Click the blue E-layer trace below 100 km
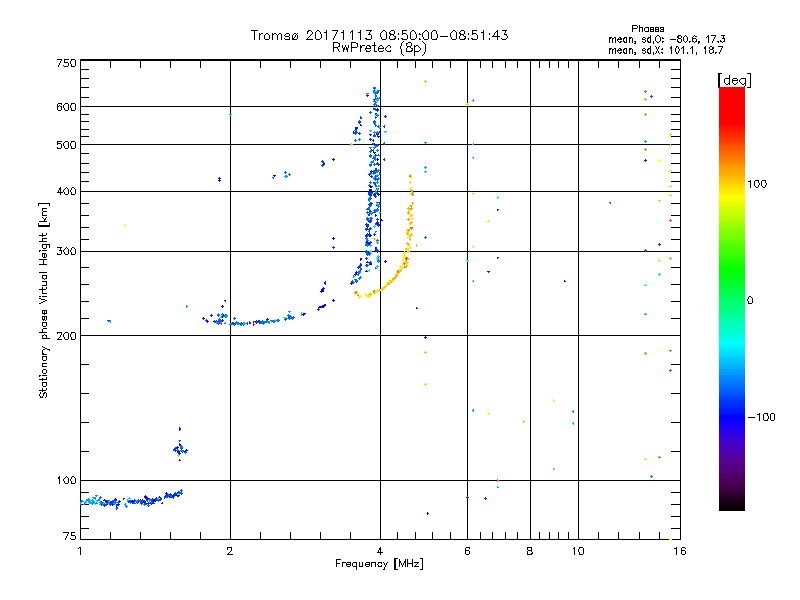This screenshot has height=600, width=800. click(133, 501)
